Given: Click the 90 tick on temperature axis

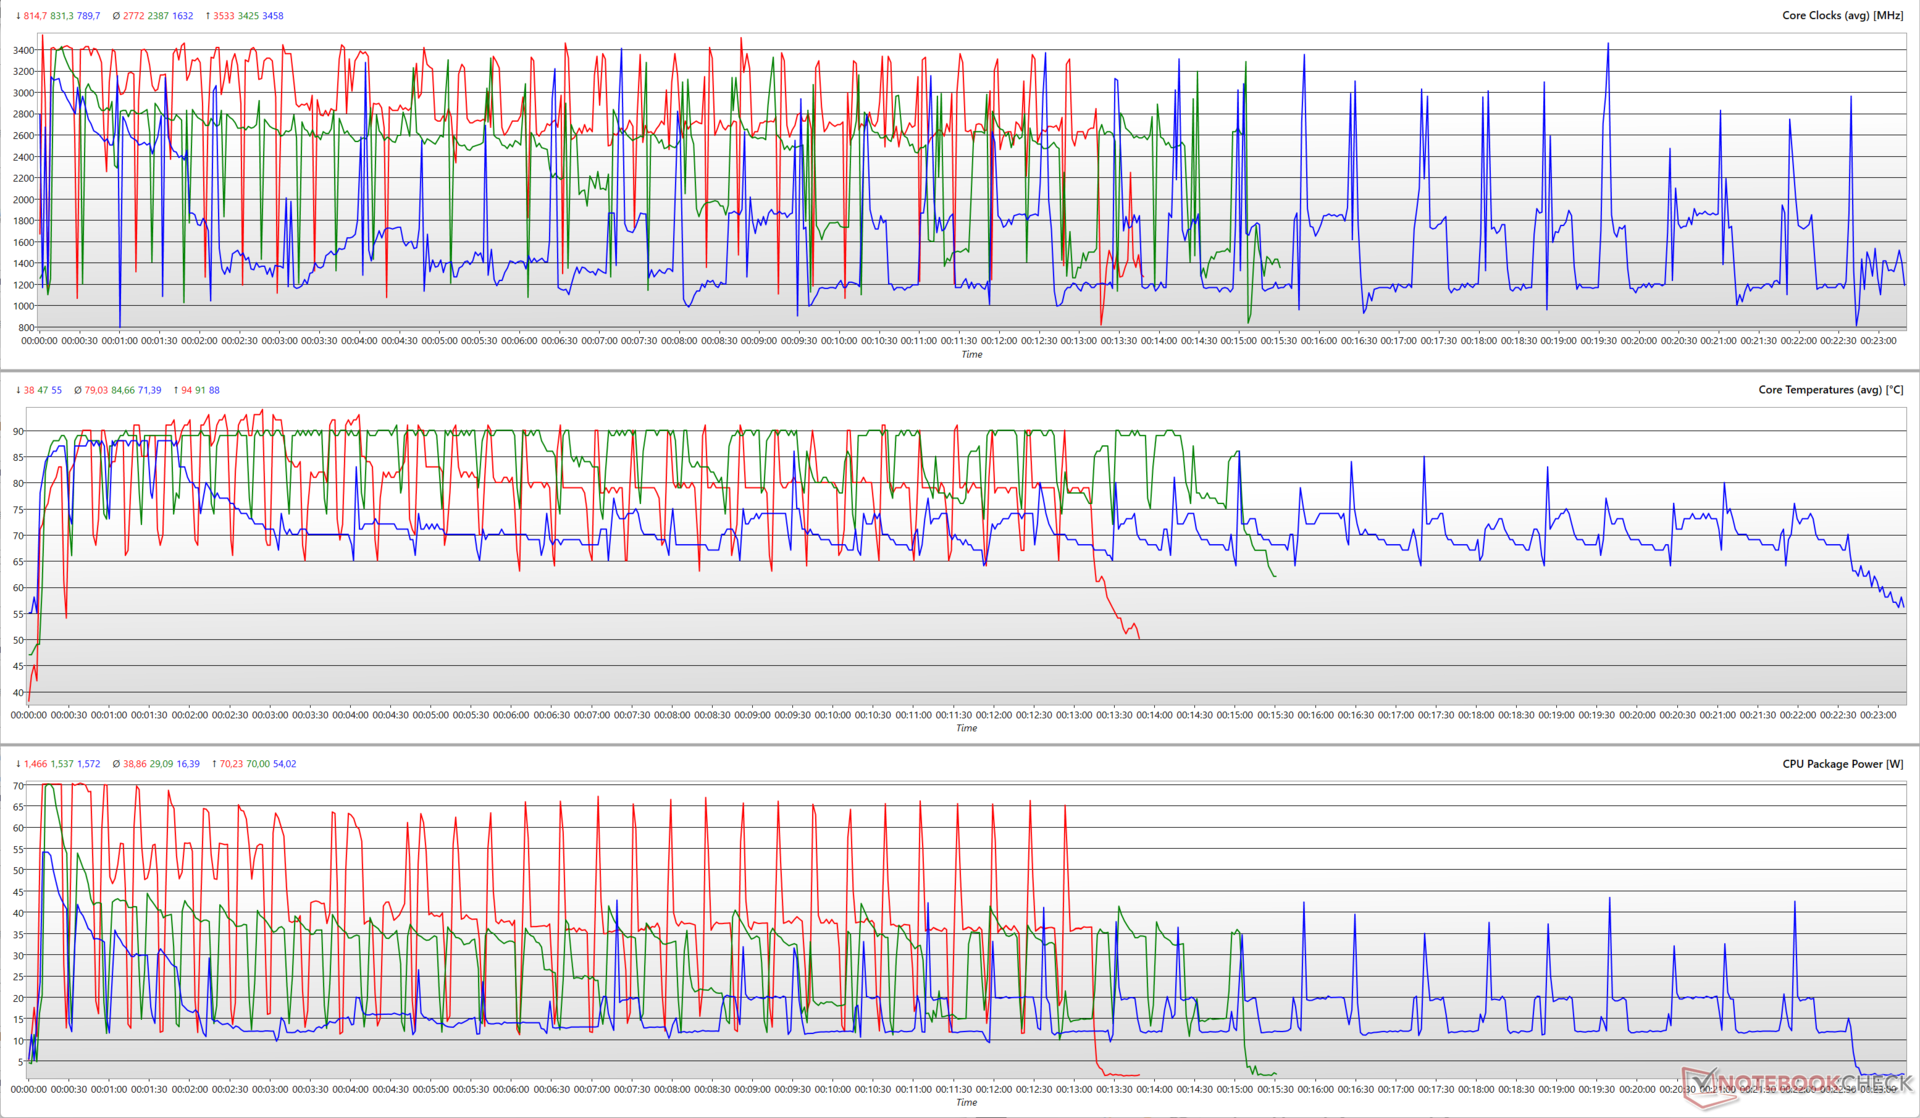Looking at the screenshot, I should (18, 432).
